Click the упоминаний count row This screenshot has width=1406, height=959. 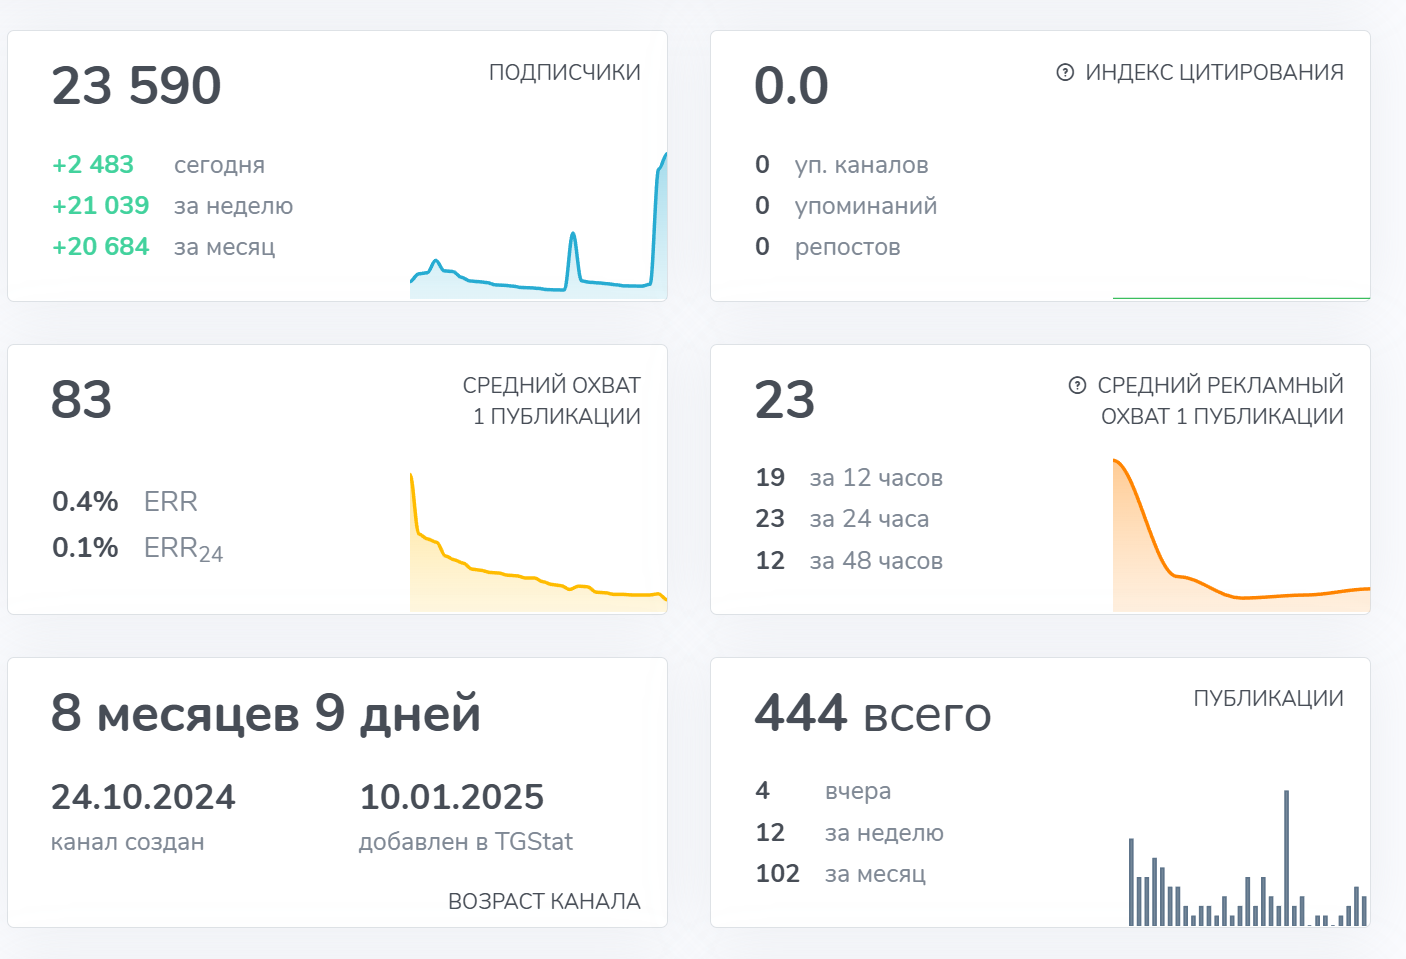click(846, 205)
